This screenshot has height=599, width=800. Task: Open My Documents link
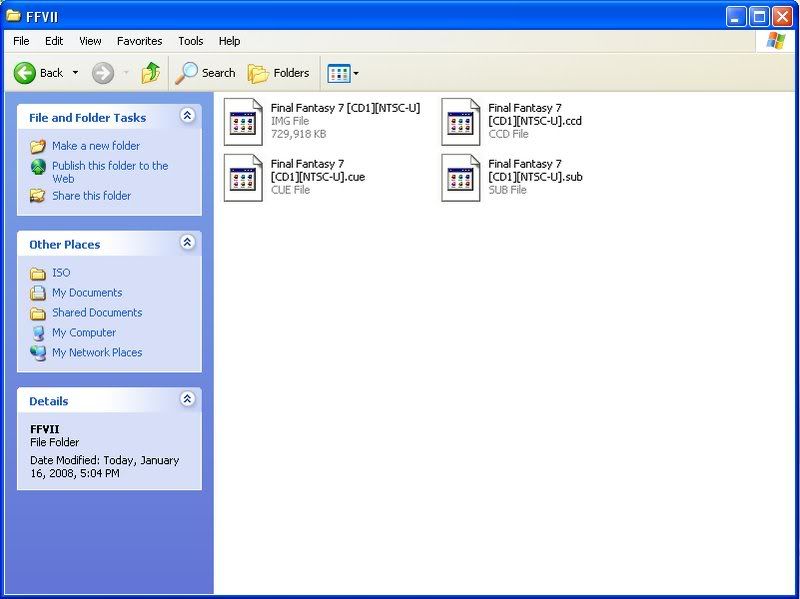87,293
